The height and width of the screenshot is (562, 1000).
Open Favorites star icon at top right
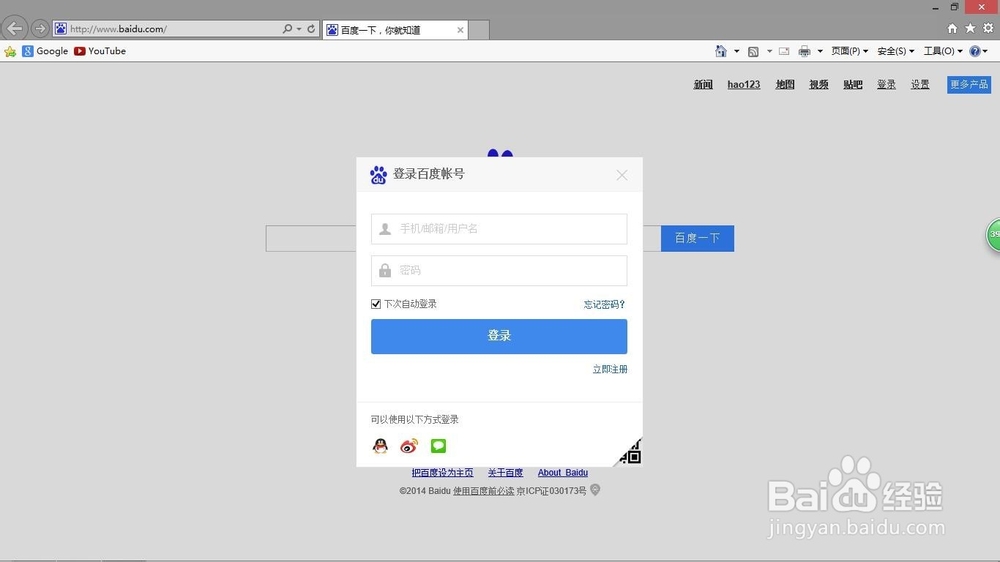[x=970, y=28]
